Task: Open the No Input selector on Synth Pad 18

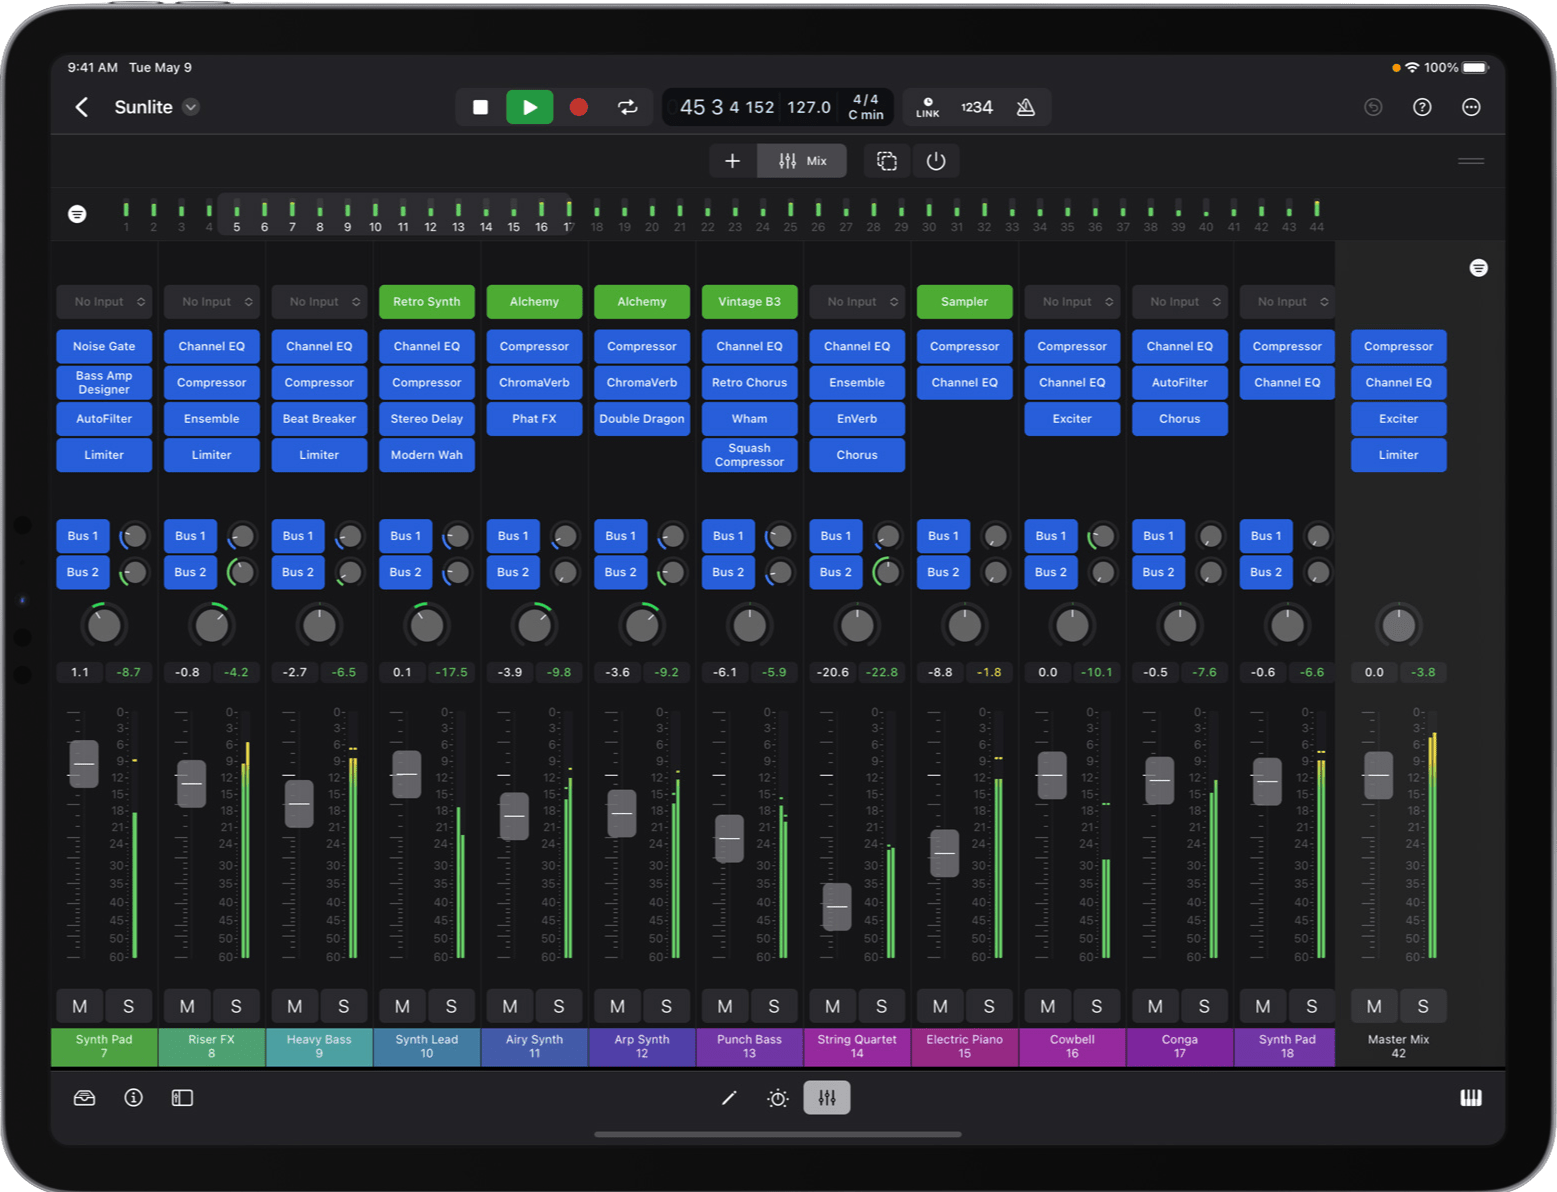Action: click(1288, 302)
